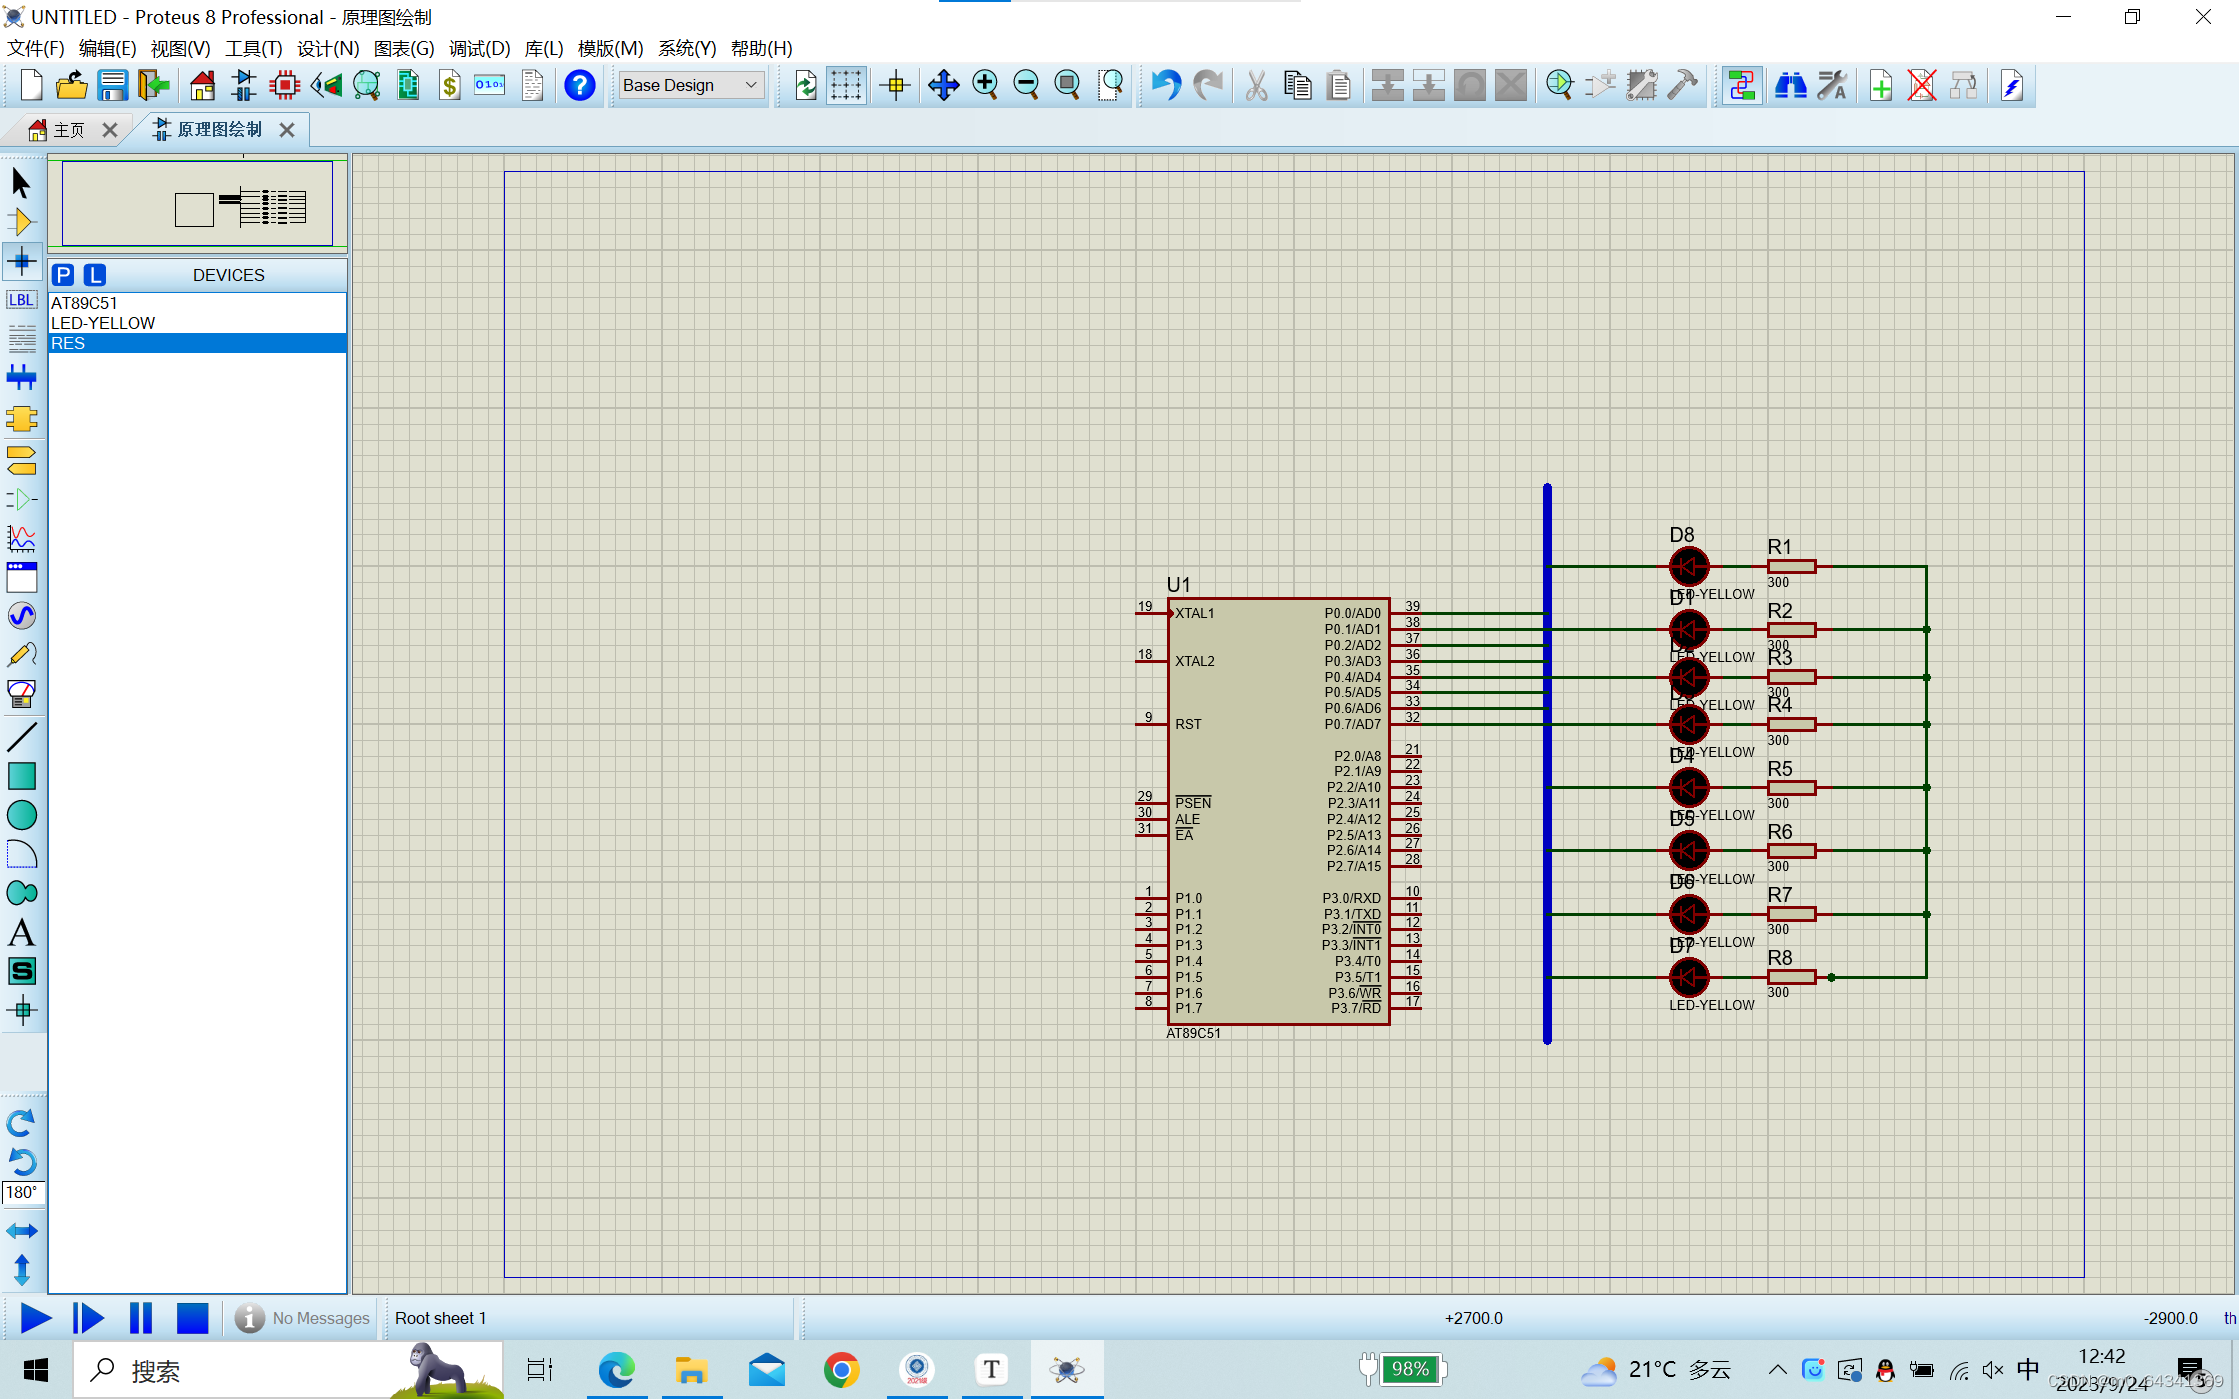Select LED-YELLOW in the devices list
Screen dimensions: 2239x1399
[197, 323]
